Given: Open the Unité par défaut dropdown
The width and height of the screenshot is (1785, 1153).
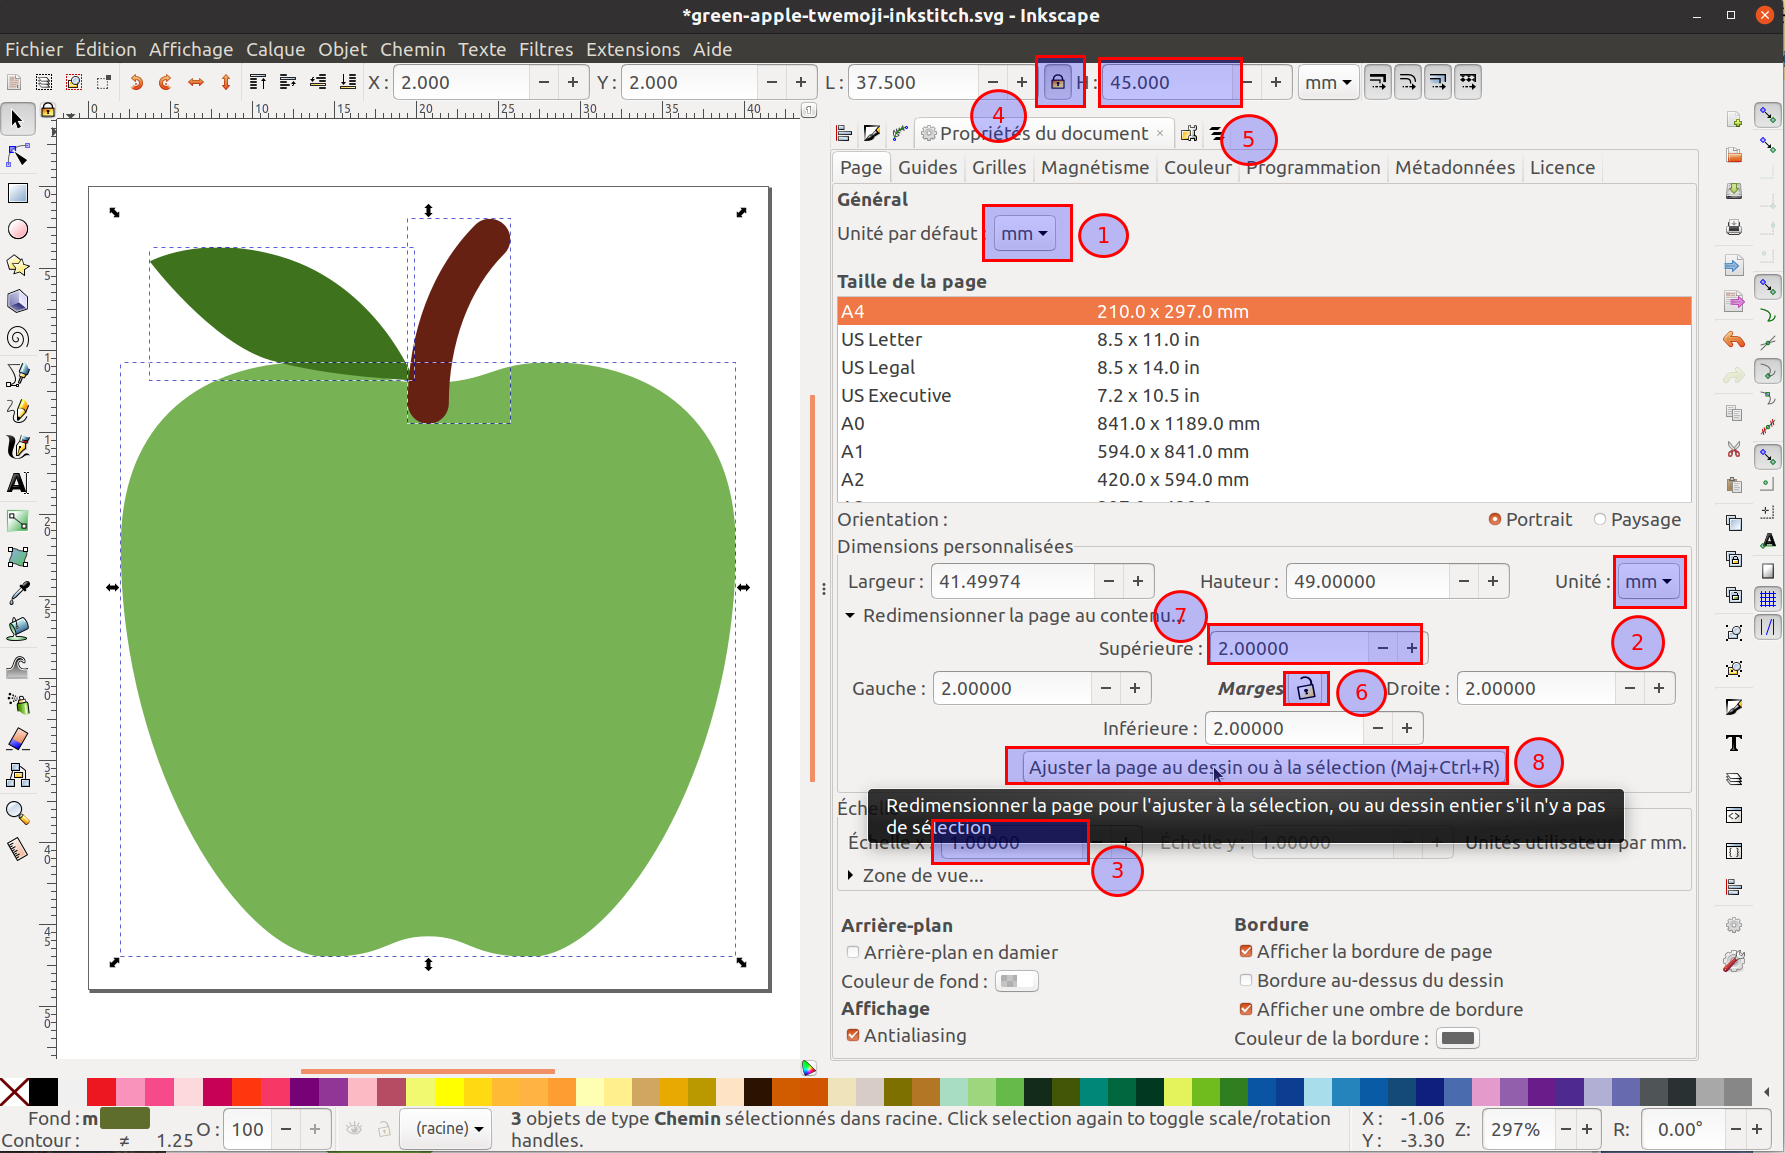Looking at the screenshot, I should 1025,233.
